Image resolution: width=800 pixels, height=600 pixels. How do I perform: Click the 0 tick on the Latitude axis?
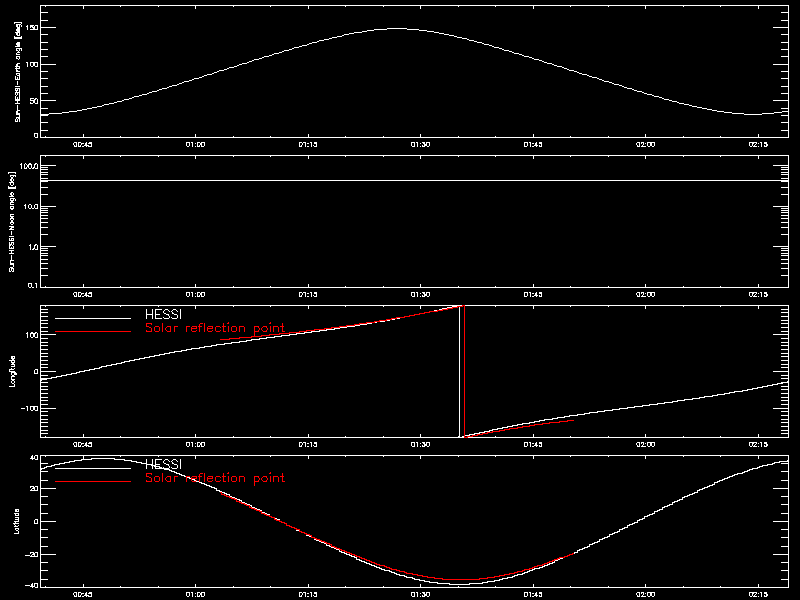click(36, 521)
